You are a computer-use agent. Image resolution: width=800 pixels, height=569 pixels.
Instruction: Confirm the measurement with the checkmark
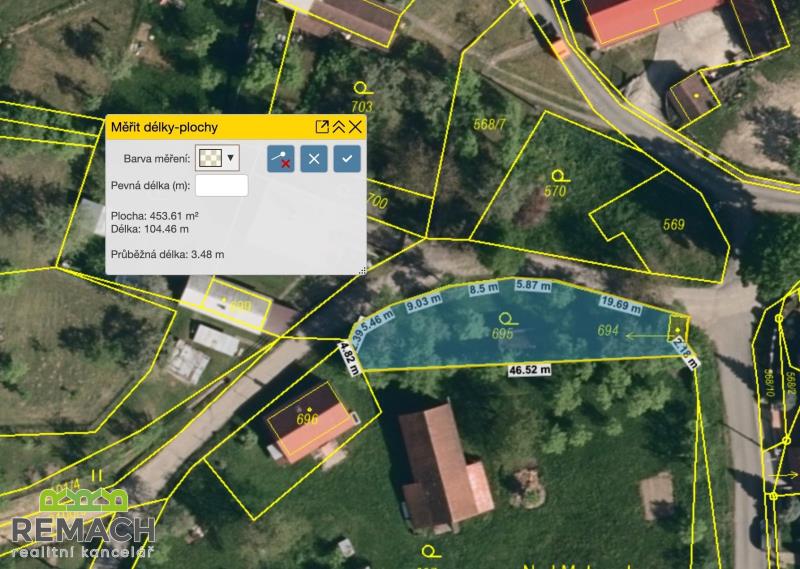coord(347,158)
